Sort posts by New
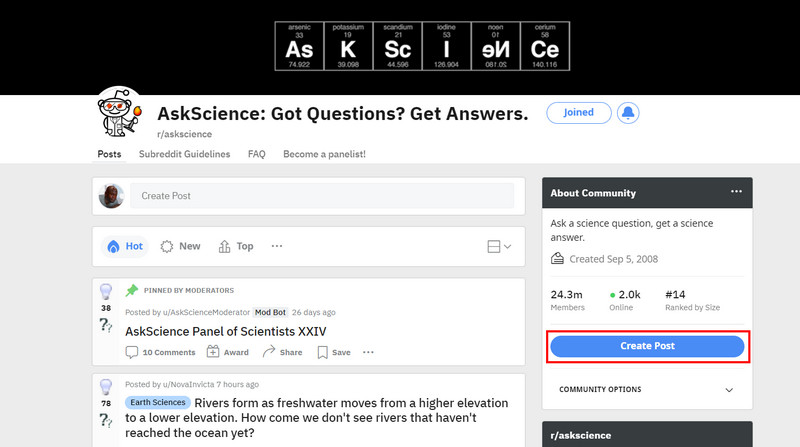The width and height of the screenshot is (800, 447). pos(181,246)
